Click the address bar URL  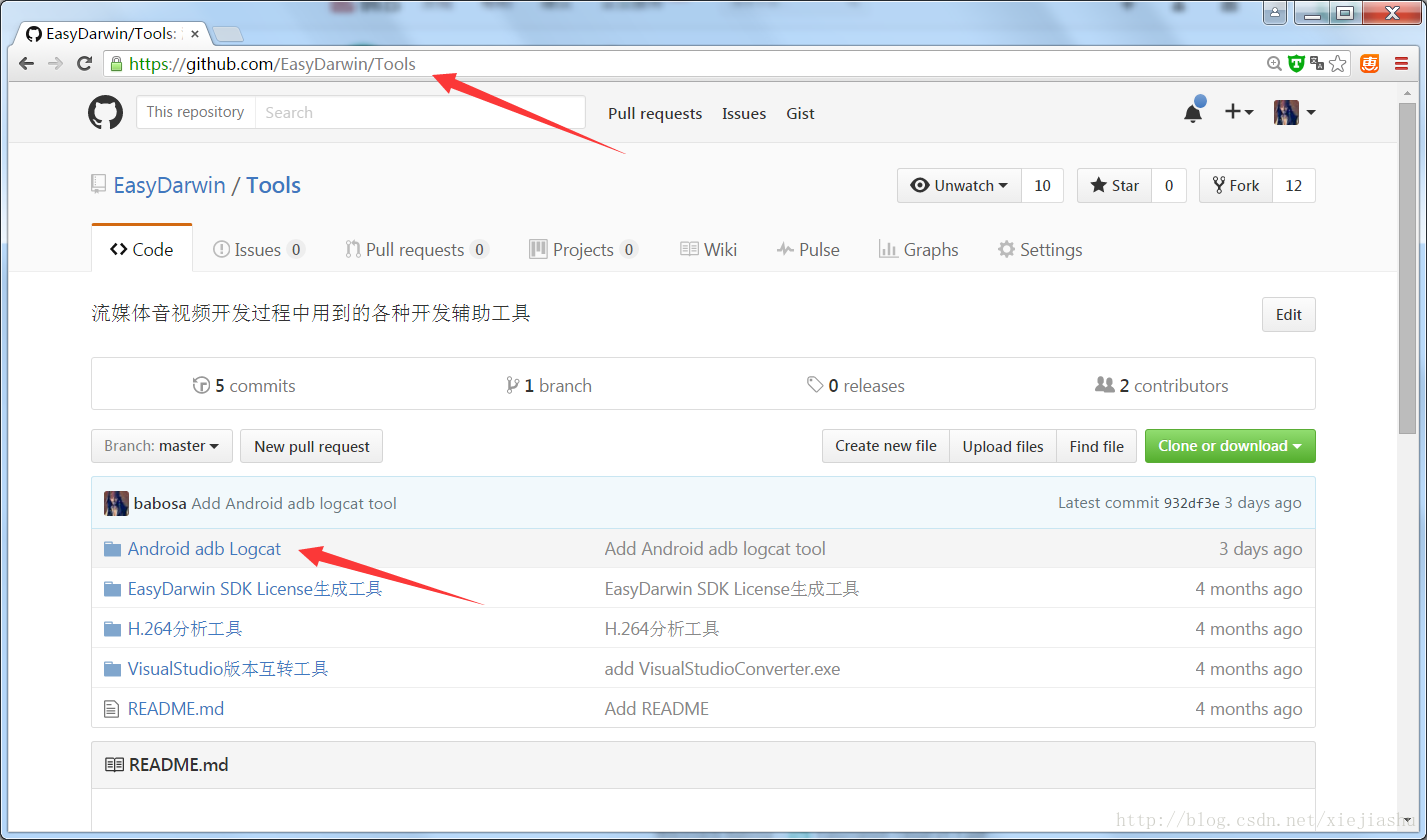pos(272,64)
